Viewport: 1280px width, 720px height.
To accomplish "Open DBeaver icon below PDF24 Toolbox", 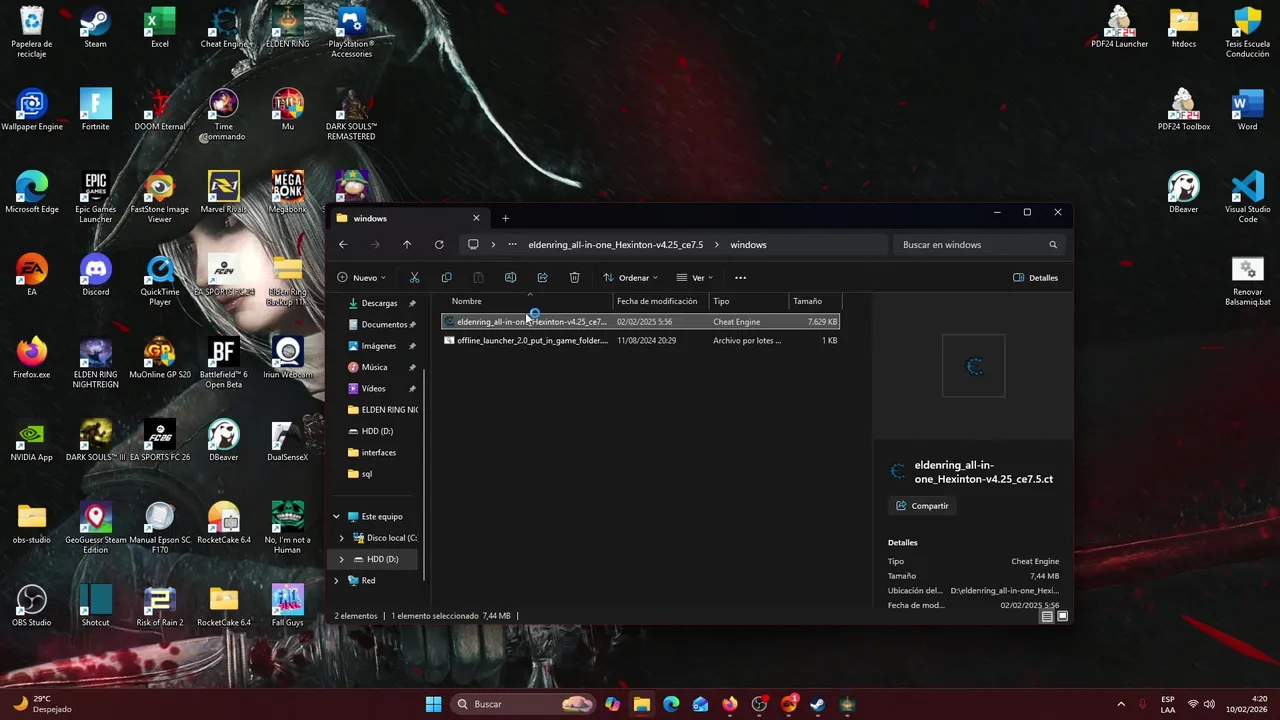I will 1184,193.
